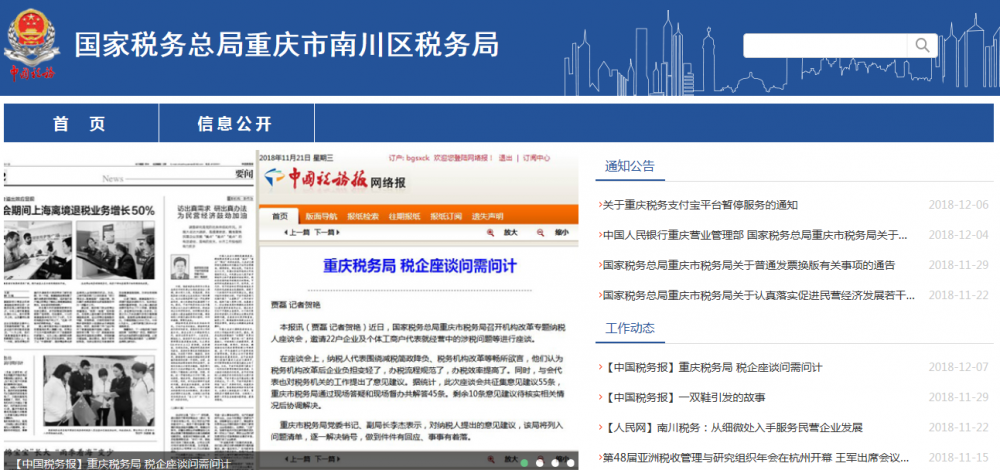Screen dimensions: 1000x470
Task: Click into the header search input field
Action: [825, 45]
